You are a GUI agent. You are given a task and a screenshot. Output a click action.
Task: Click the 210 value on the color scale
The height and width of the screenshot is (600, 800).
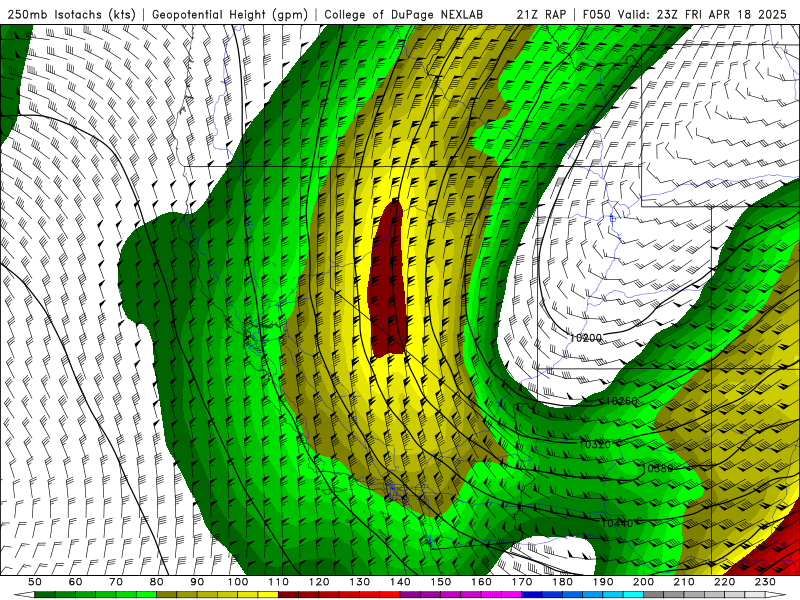[x=685, y=582]
